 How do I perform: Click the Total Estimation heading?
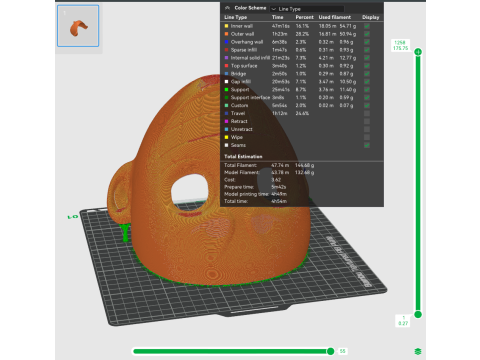coord(243,157)
